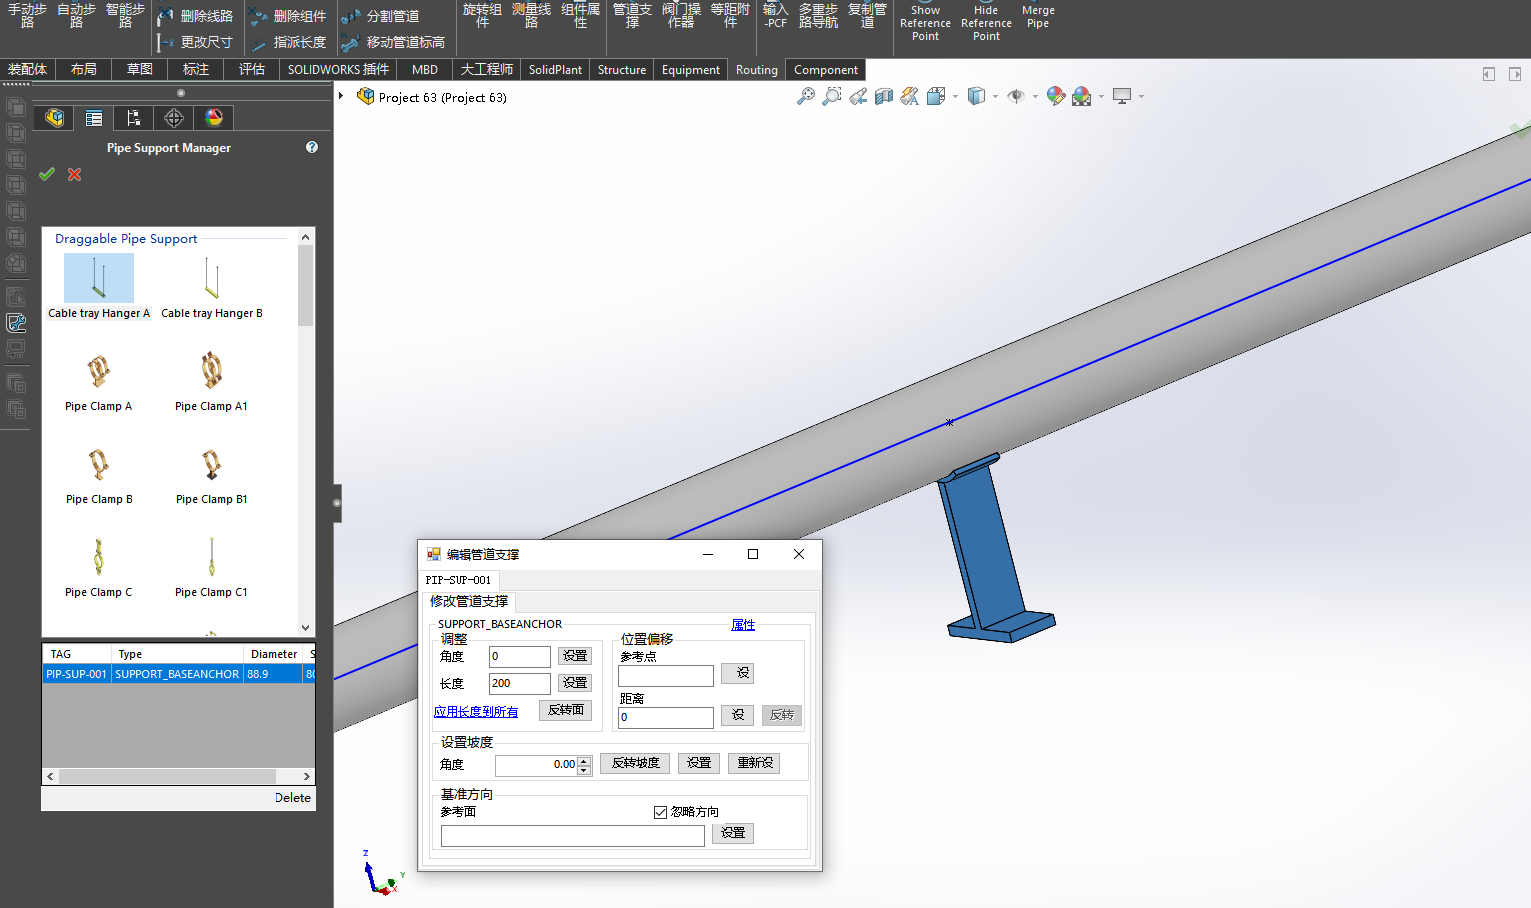Choose Pipe Clamp B support

pos(99,475)
